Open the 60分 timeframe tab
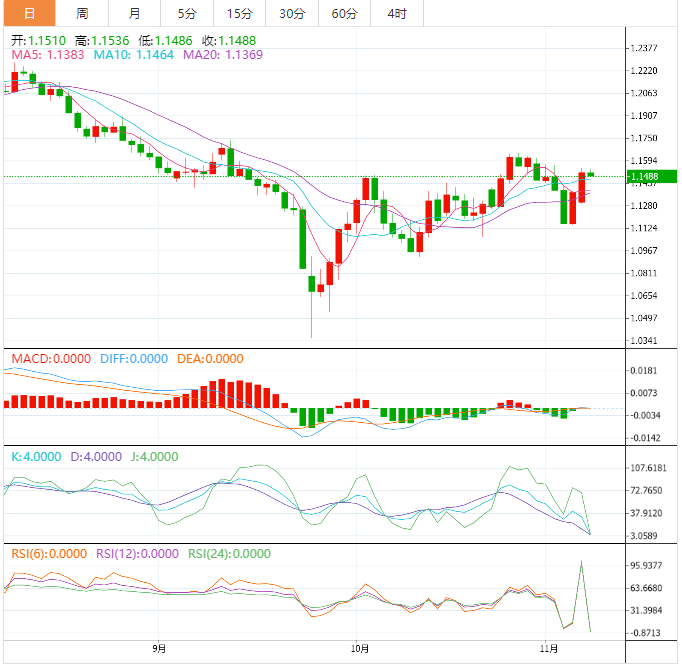This screenshot has width=682, height=671. coord(344,13)
